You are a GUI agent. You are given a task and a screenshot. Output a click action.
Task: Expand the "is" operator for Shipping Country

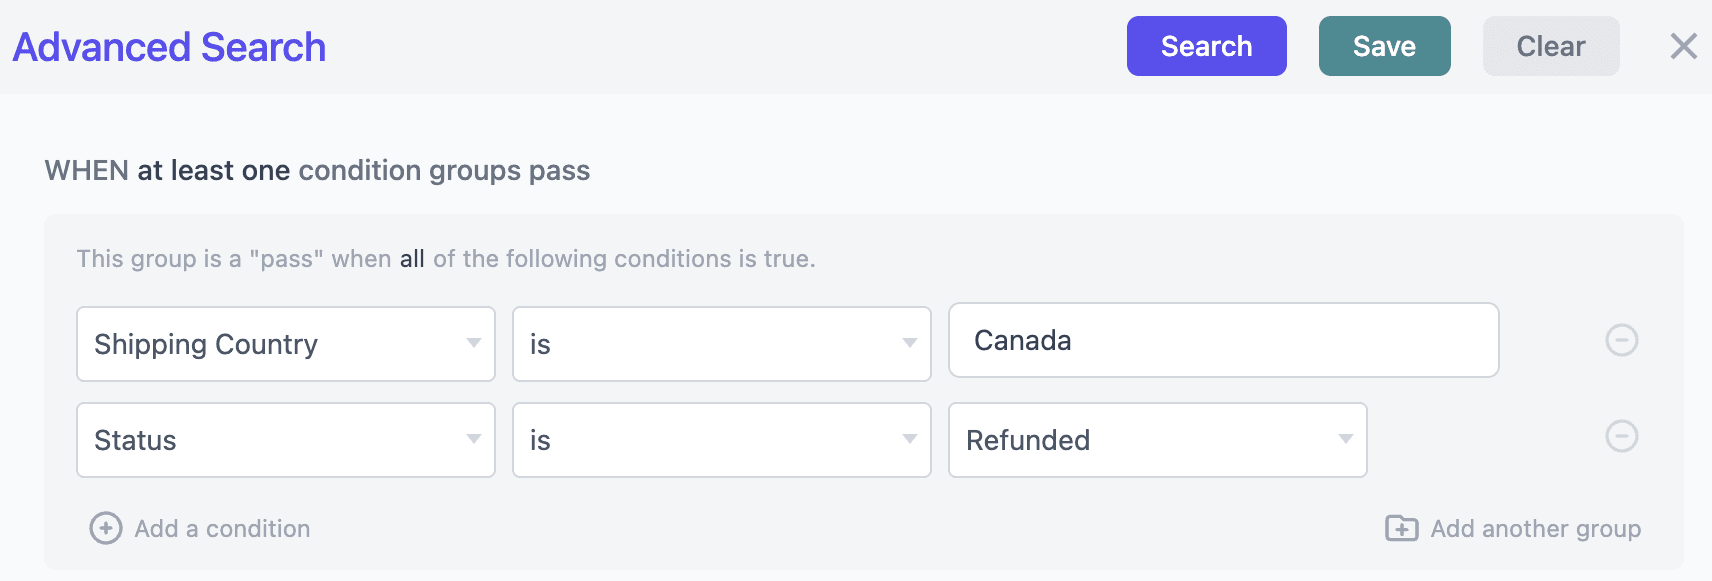pos(721,344)
